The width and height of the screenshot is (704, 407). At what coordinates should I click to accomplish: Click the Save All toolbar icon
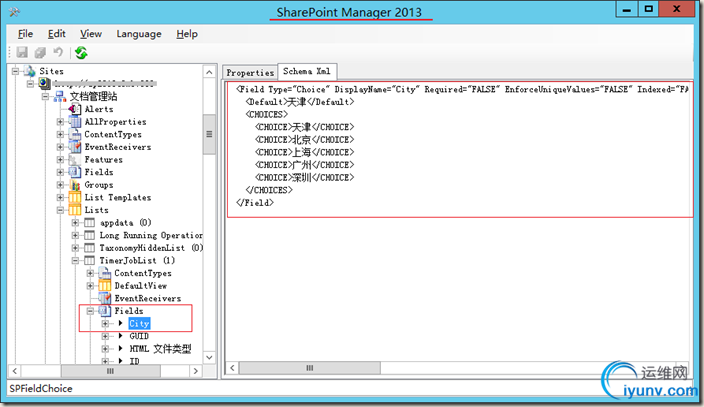tap(40, 53)
